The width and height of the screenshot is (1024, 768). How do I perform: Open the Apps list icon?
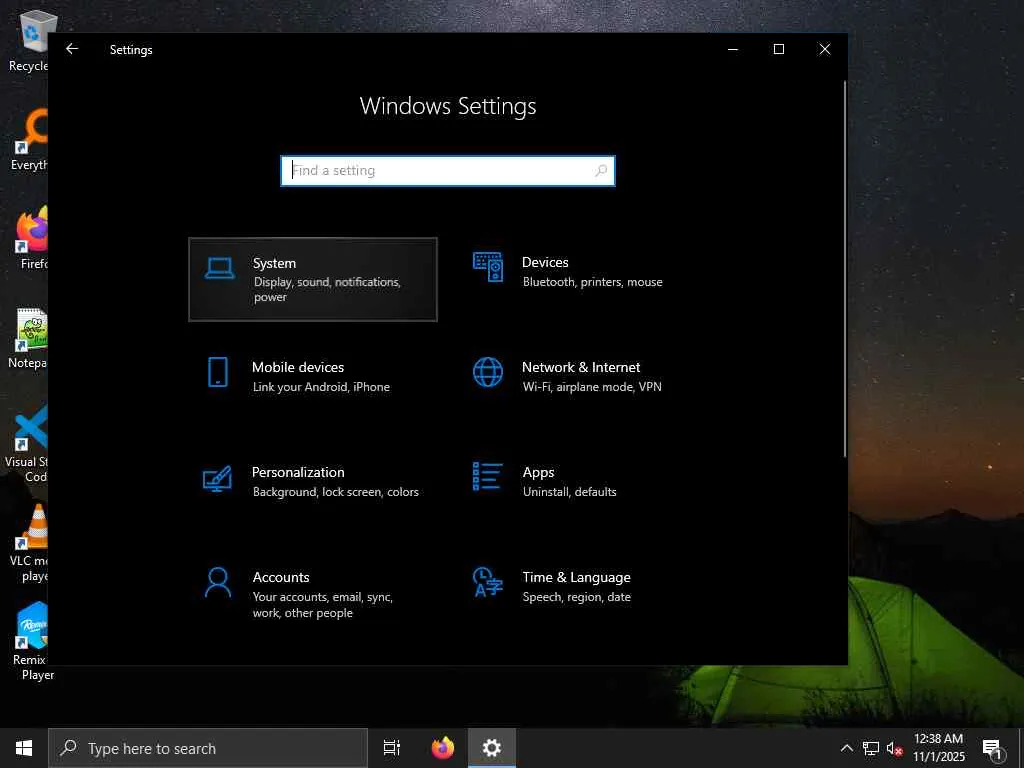487,476
